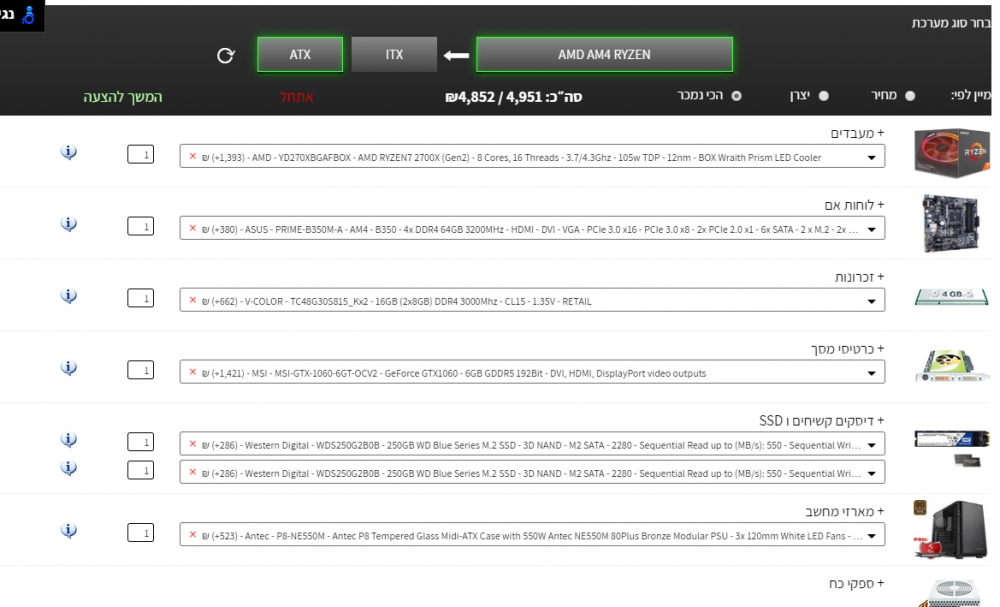The image size is (1000, 607).
Task: Show info for the ASUS PRIME-B350M-A motherboard
Action: point(69,224)
